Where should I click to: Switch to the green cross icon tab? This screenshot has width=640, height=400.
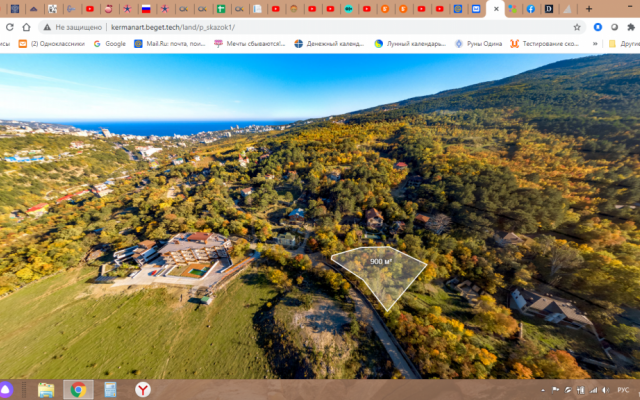pyautogui.click(x=221, y=9)
